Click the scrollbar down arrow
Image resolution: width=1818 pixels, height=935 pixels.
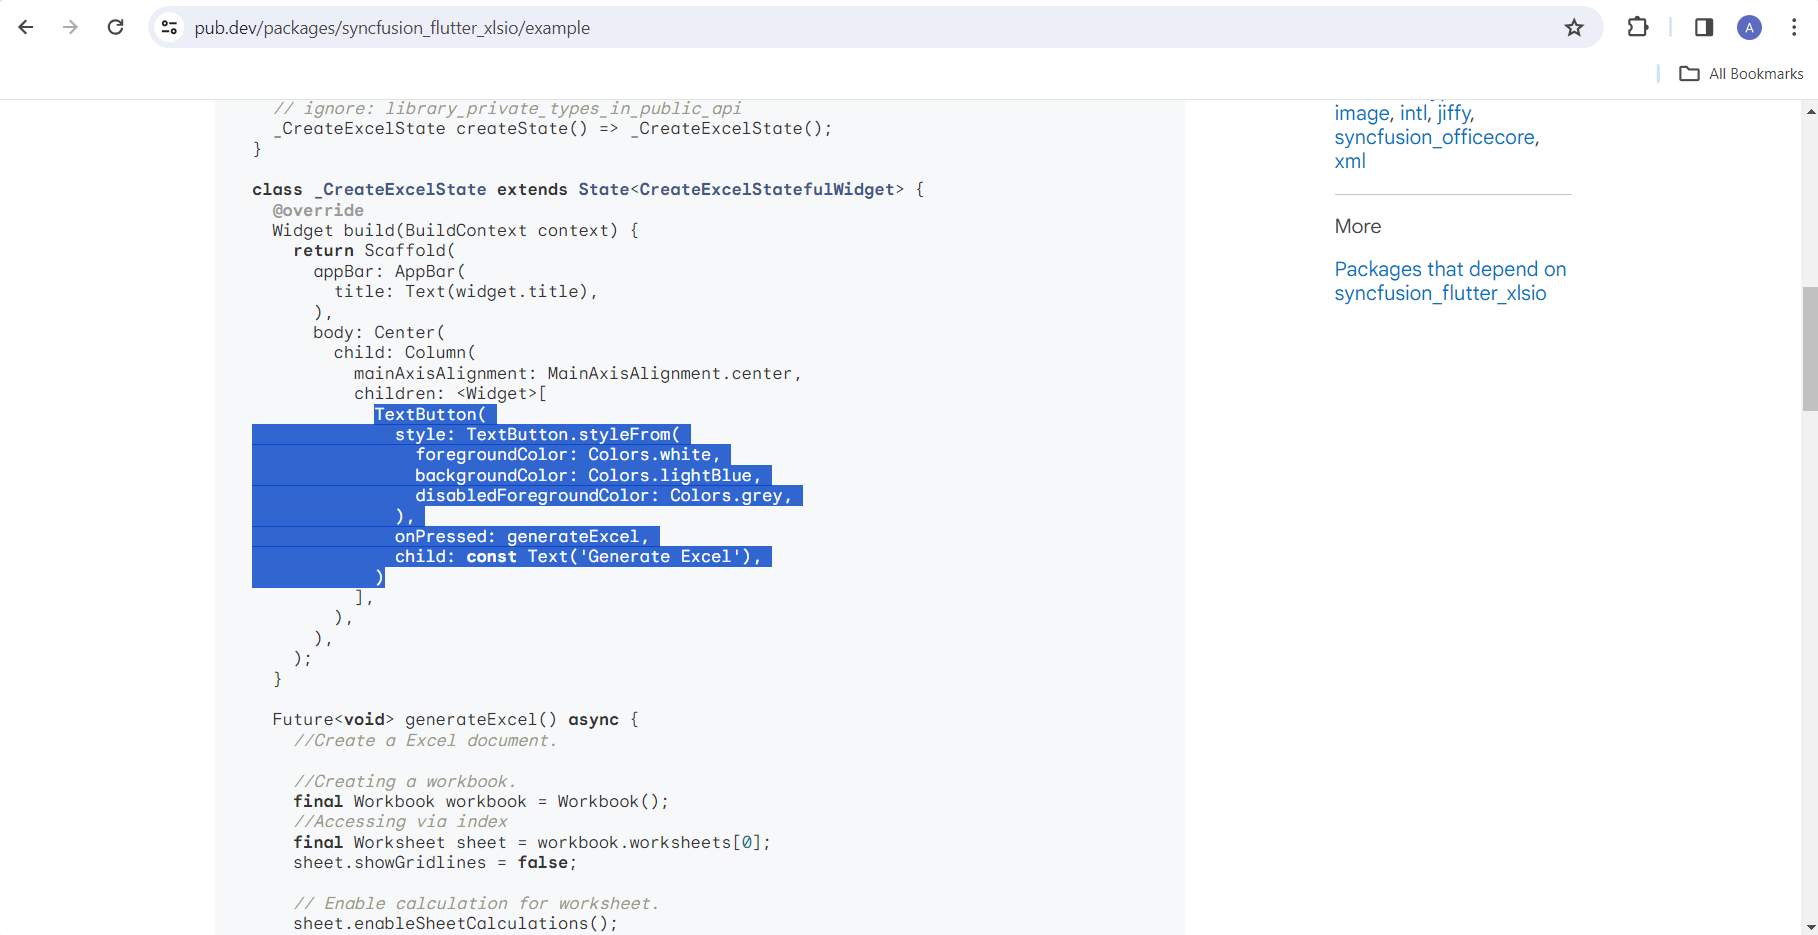[x=1810, y=926]
